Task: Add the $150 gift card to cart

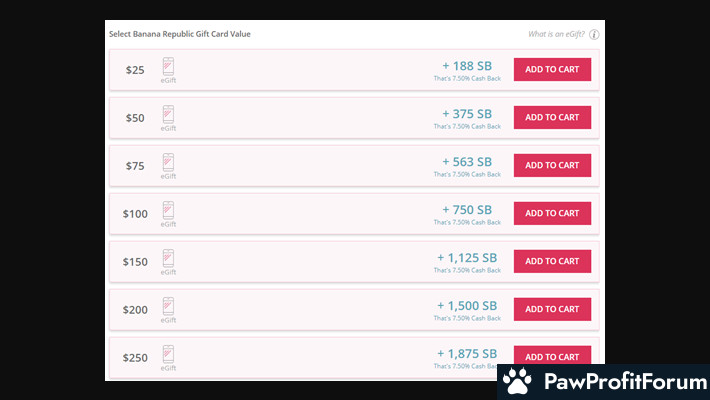Action: pos(552,261)
